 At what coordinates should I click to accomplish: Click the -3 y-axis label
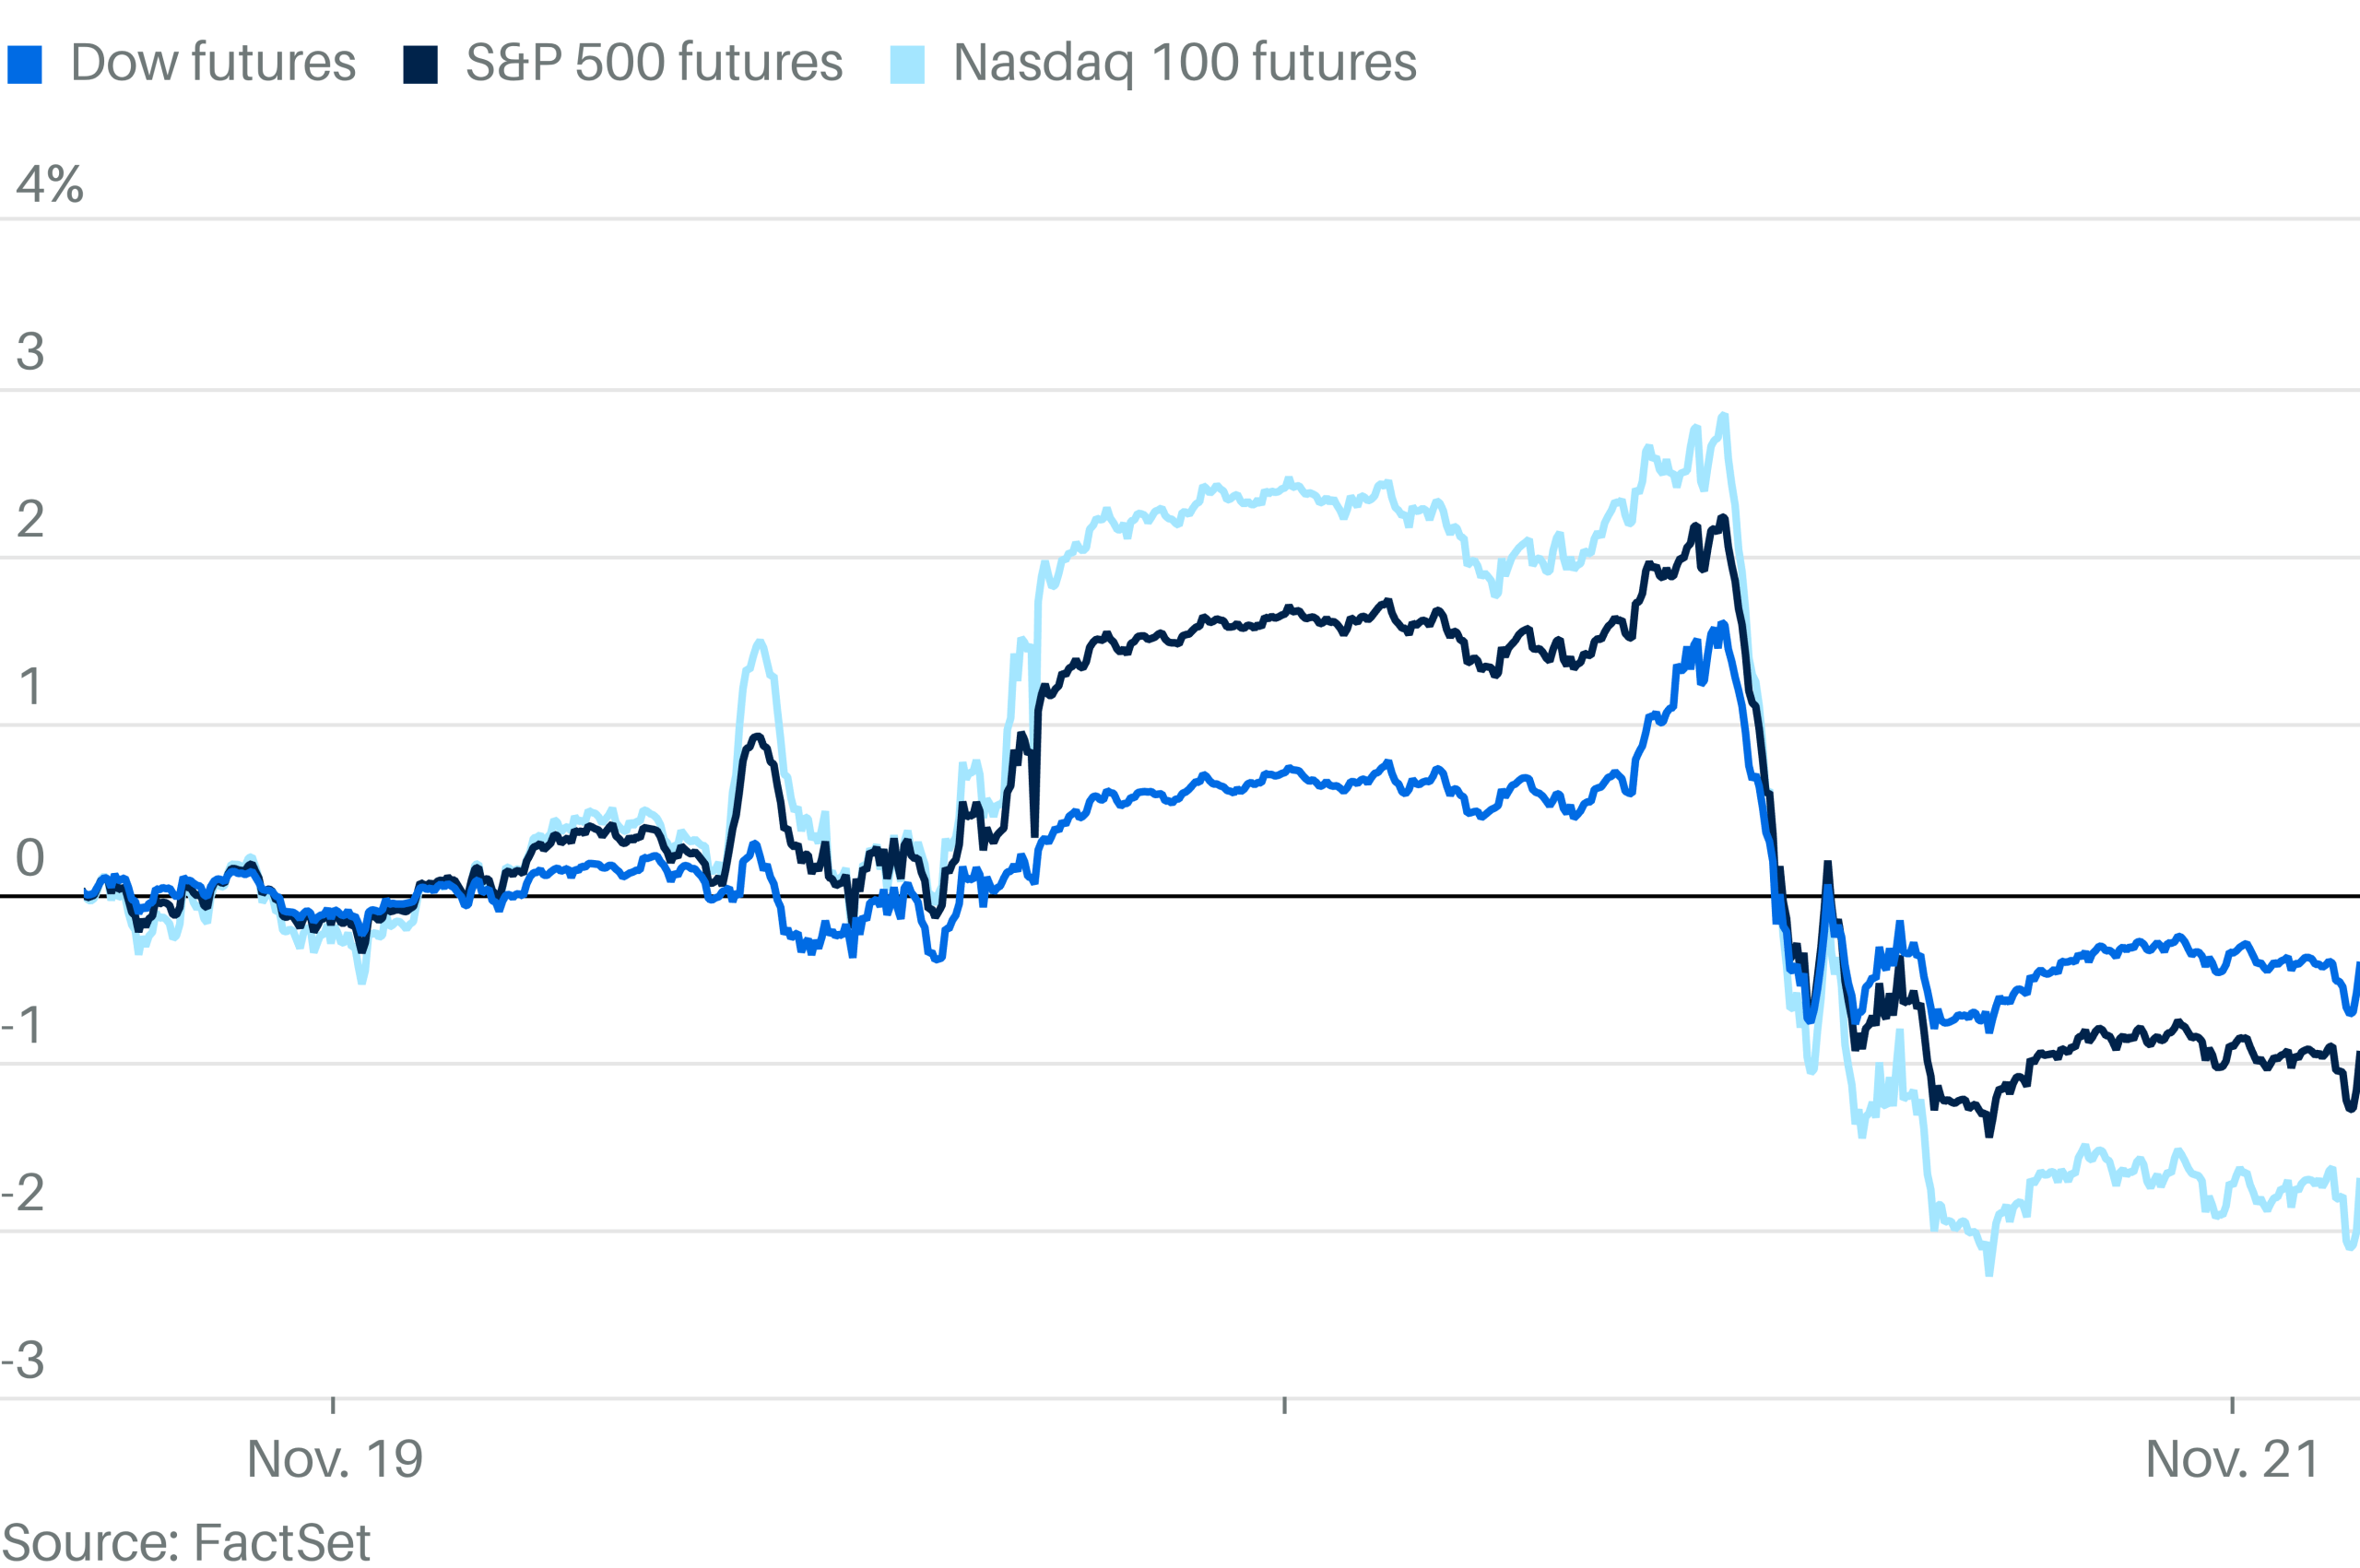click(x=23, y=1360)
